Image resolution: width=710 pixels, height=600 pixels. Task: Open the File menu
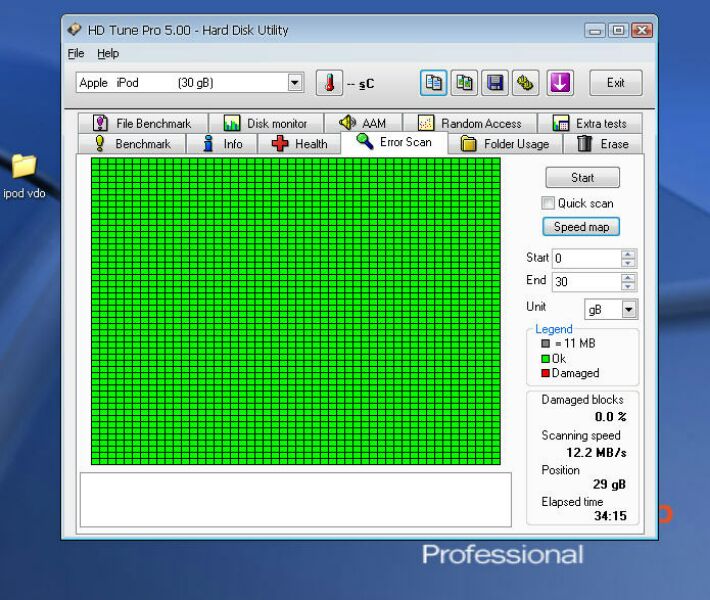(76, 53)
